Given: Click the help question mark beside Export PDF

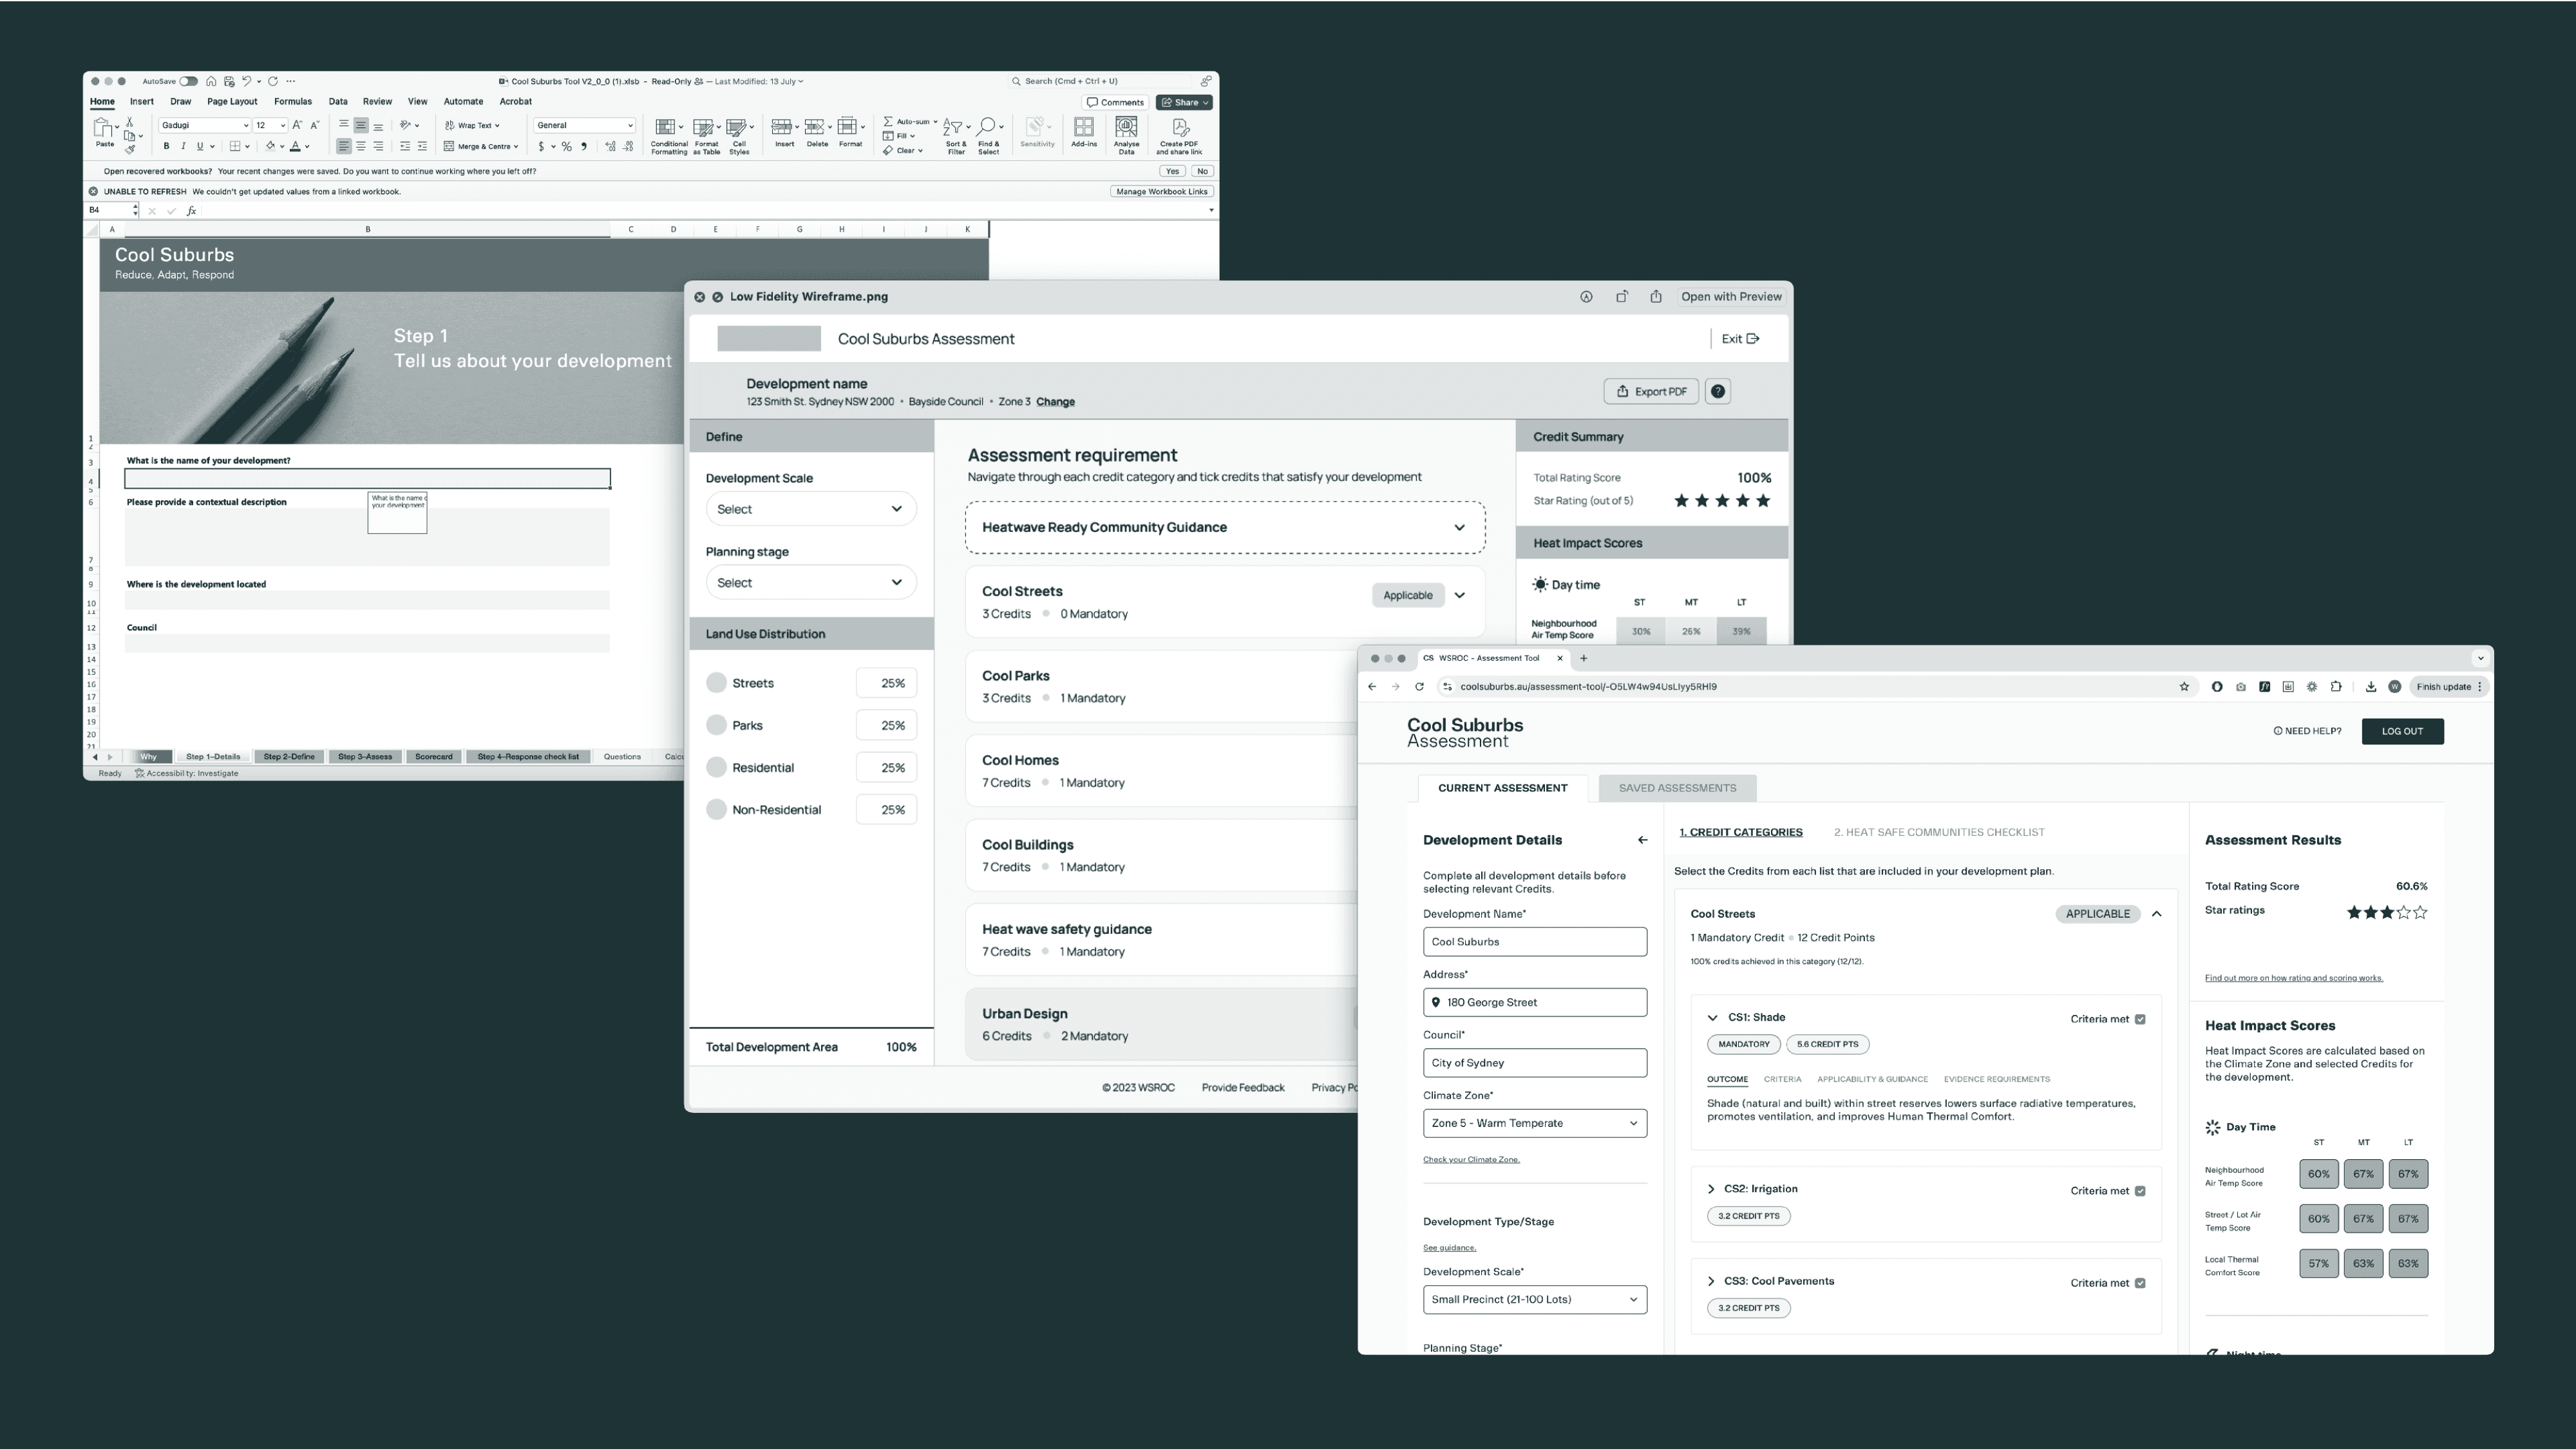Looking at the screenshot, I should pyautogui.click(x=1717, y=392).
